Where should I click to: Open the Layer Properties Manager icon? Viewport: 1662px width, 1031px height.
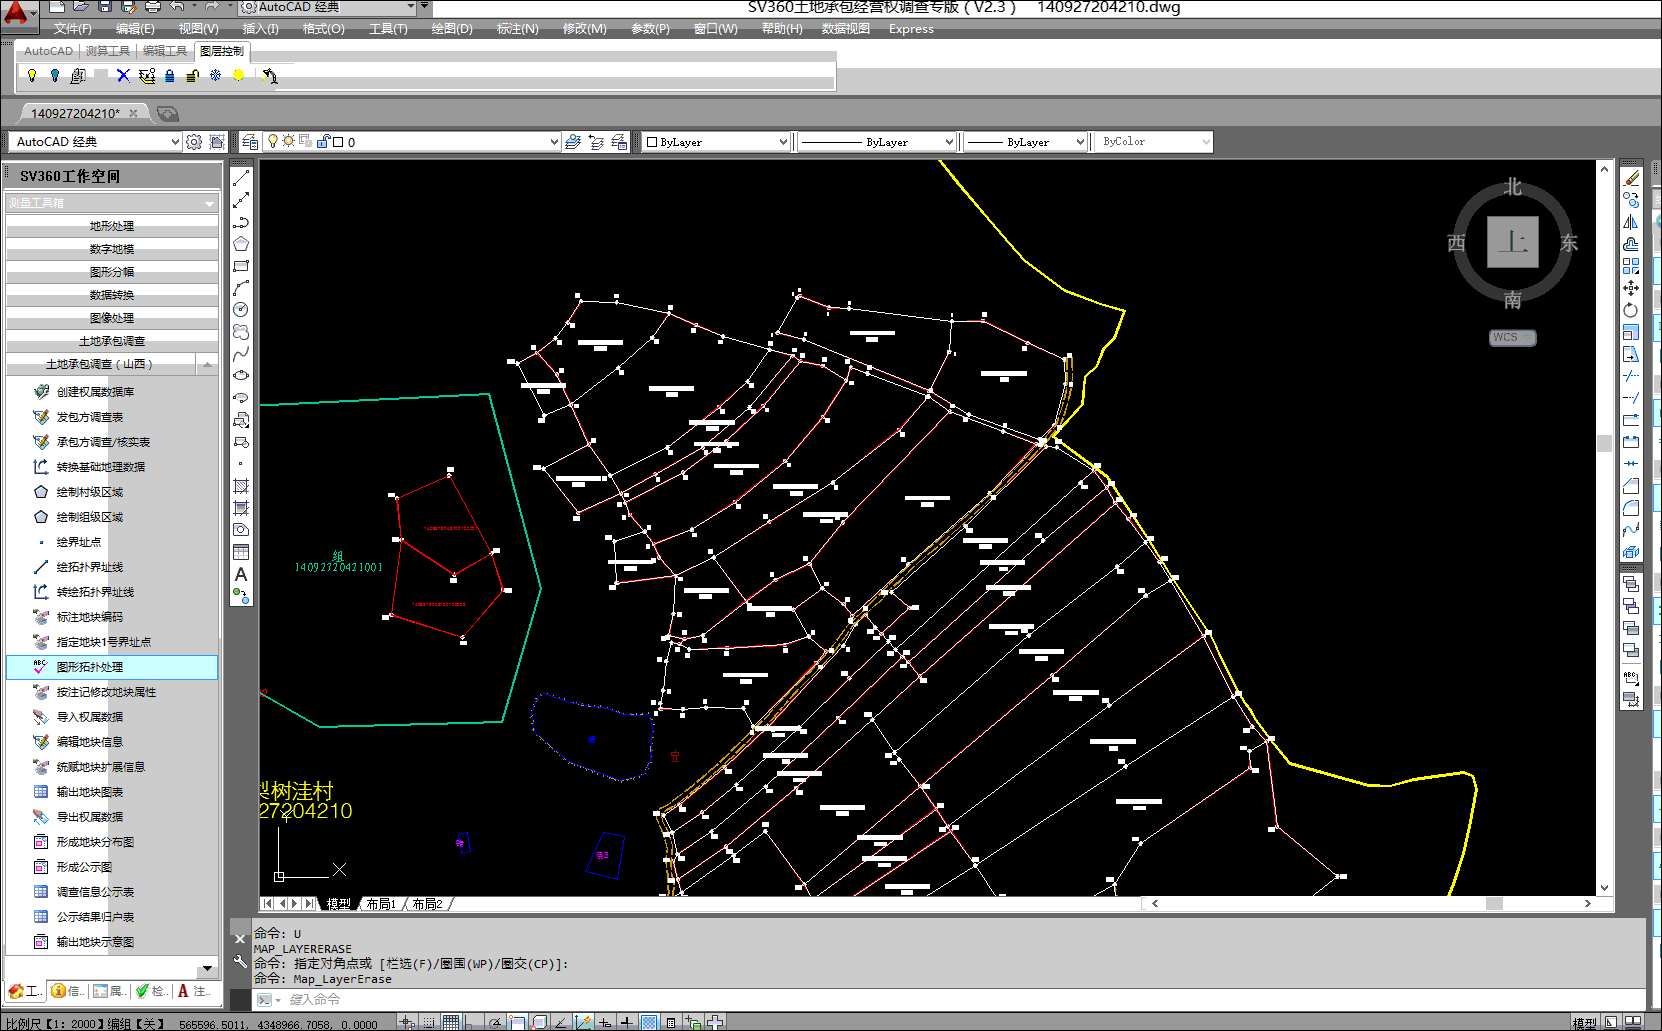(x=250, y=142)
